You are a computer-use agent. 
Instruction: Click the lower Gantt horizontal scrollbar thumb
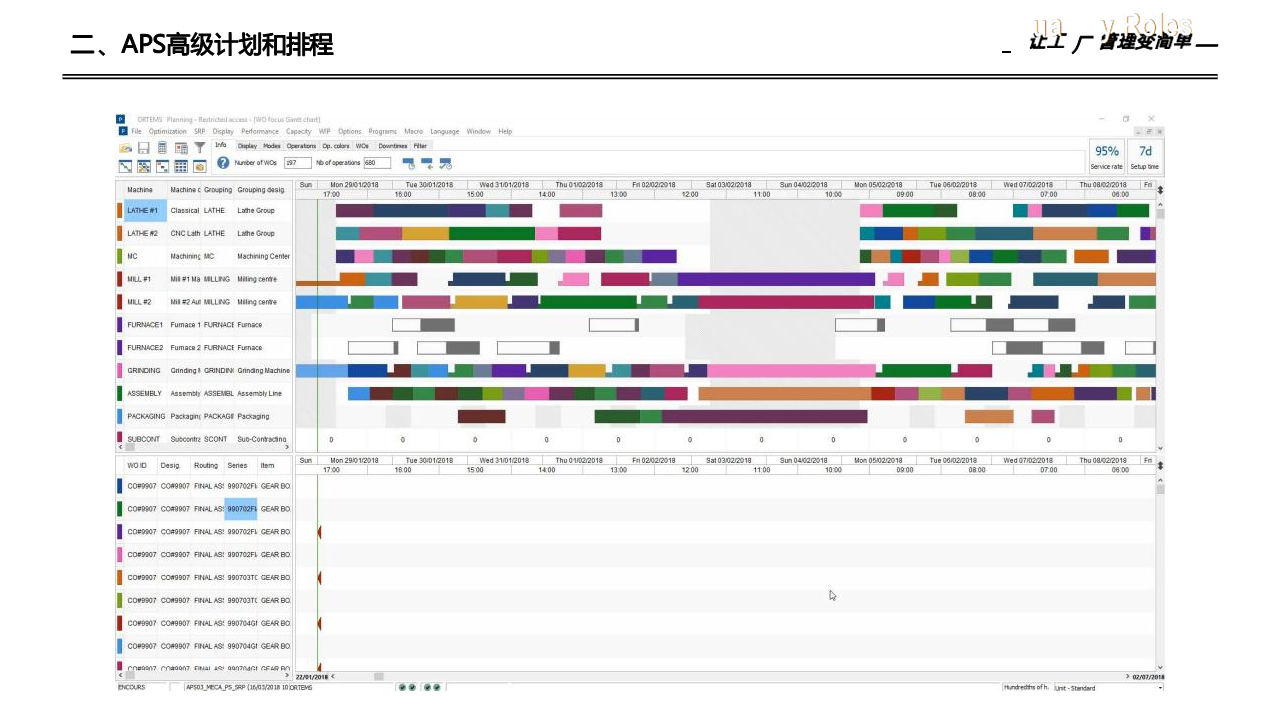click(x=379, y=676)
